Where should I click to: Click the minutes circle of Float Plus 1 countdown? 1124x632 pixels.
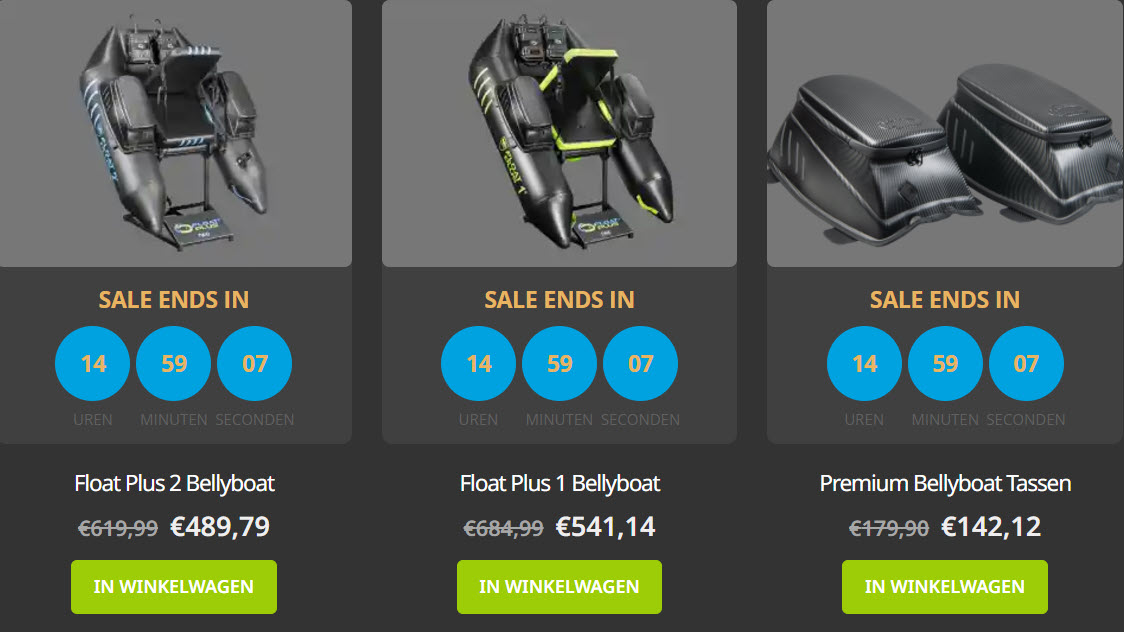[x=559, y=363]
